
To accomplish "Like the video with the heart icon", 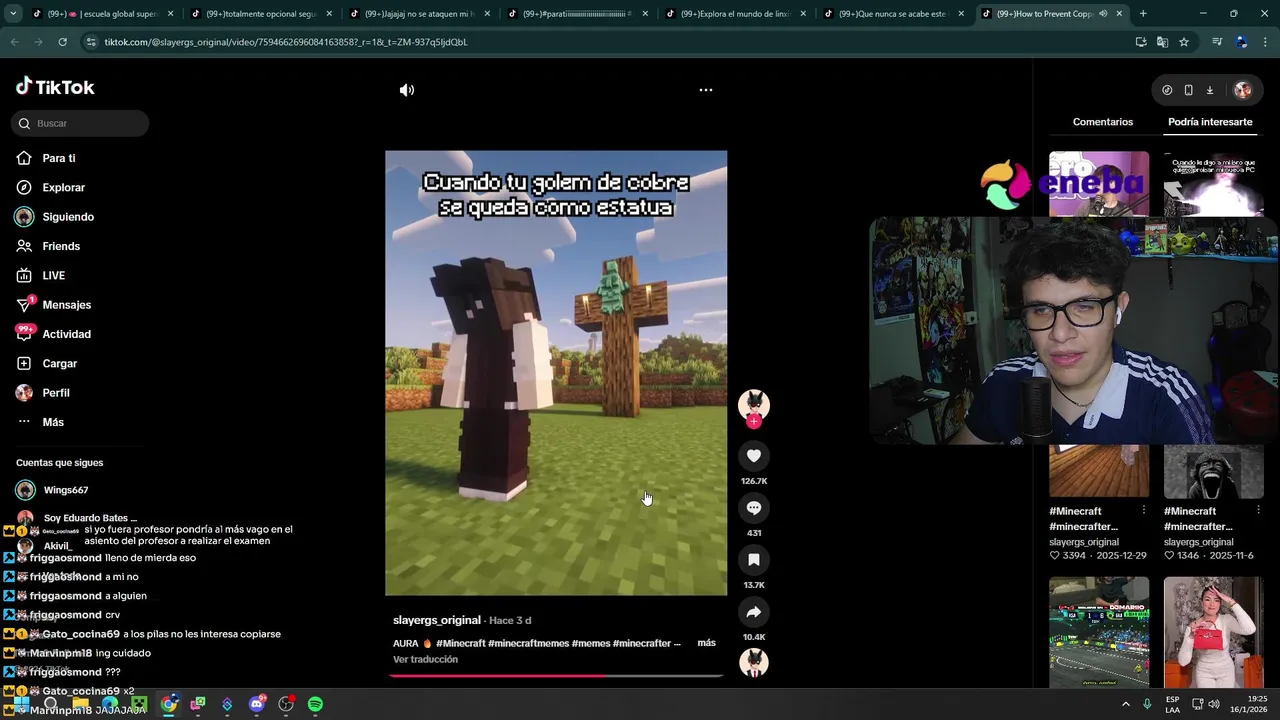I will pos(754,456).
